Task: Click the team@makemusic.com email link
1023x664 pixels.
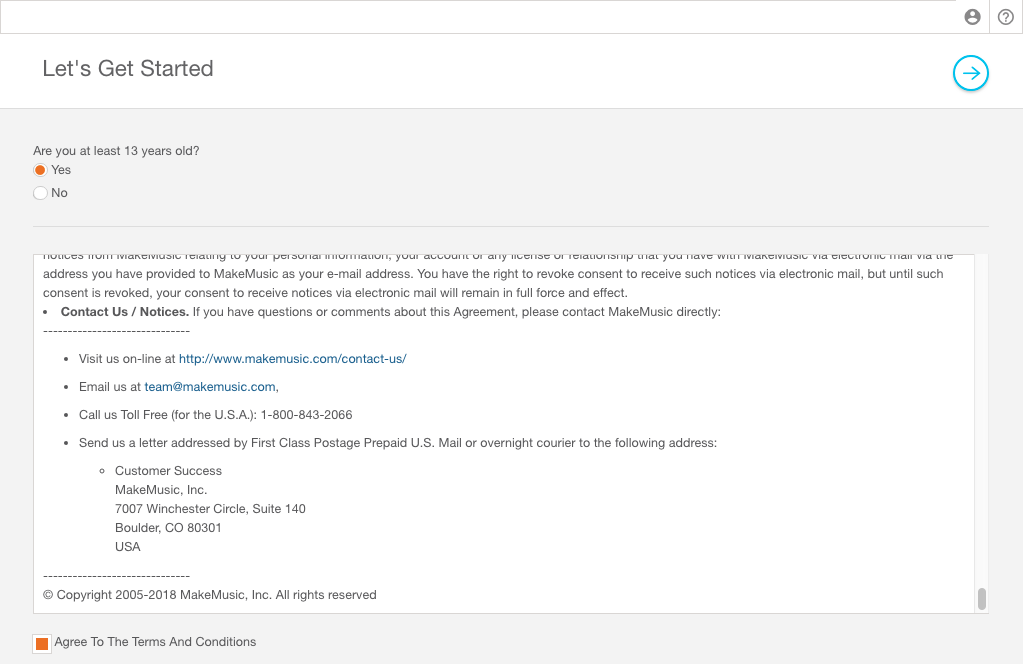Action: (x=209, y=387)
